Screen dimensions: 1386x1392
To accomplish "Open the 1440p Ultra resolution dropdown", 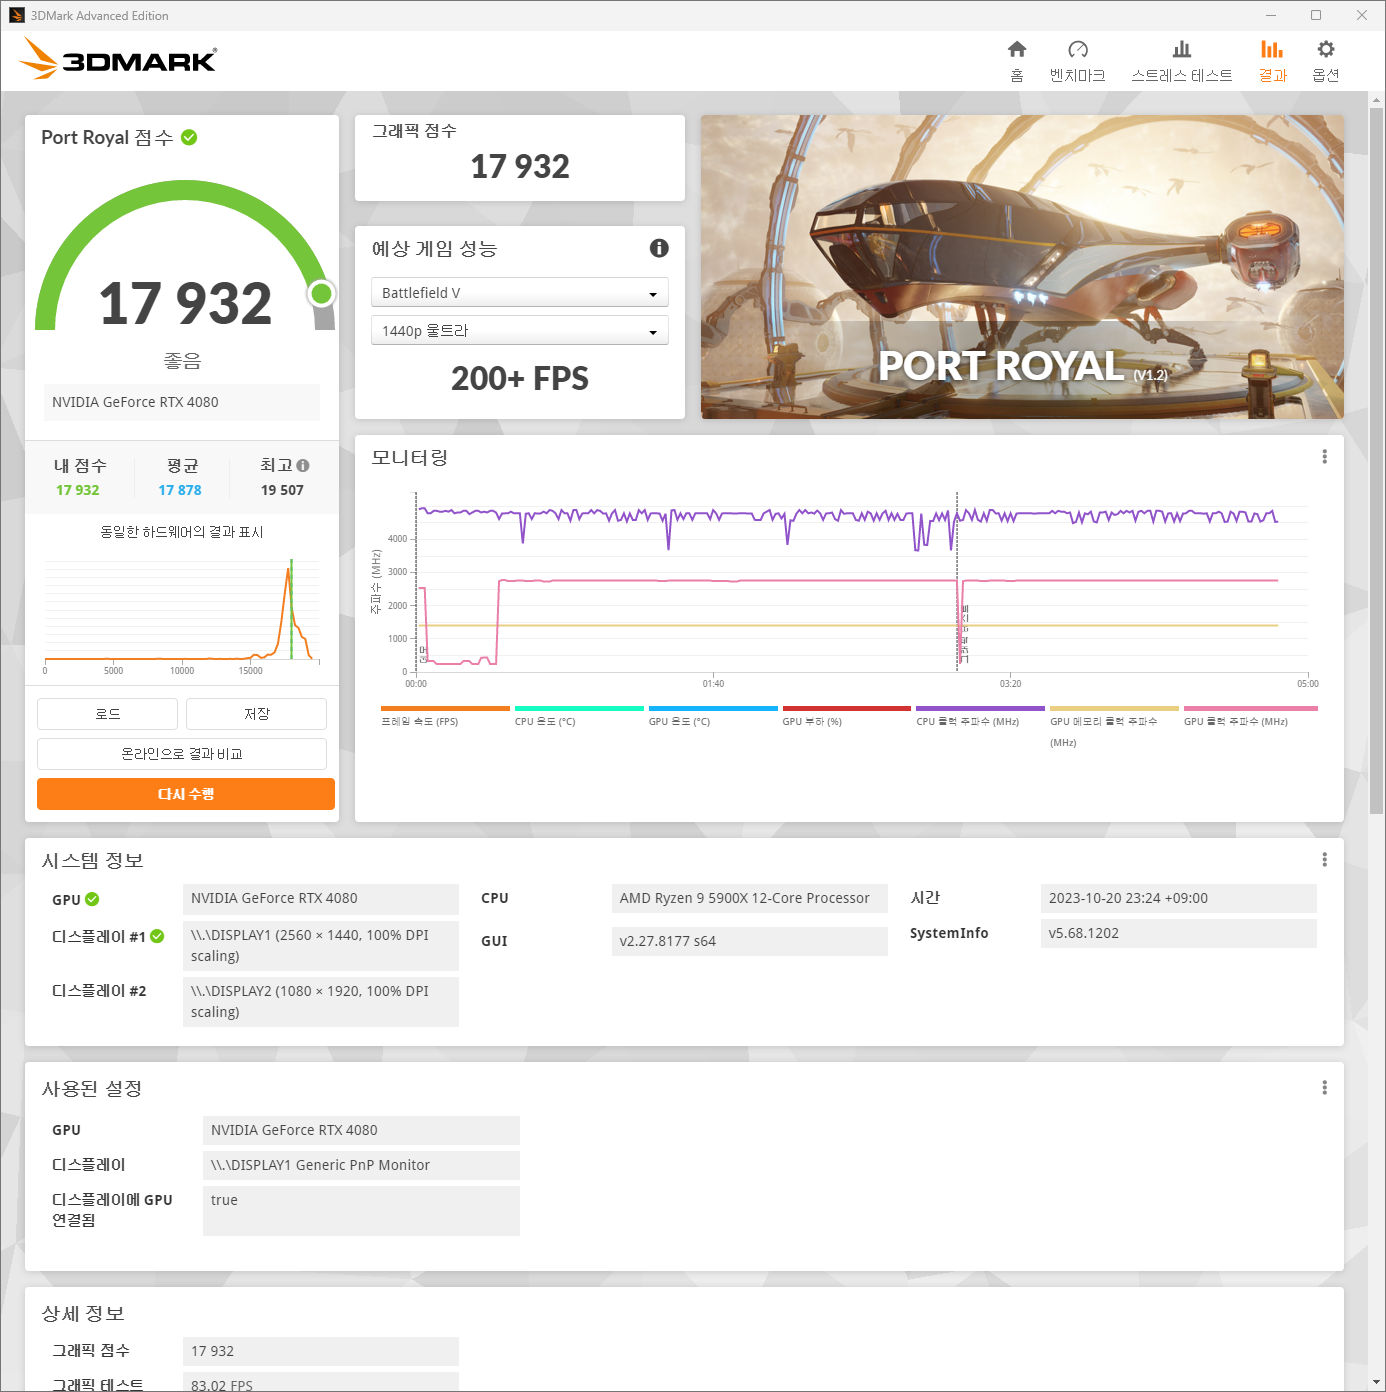I will pyautogui.click(x=519, y=331).
